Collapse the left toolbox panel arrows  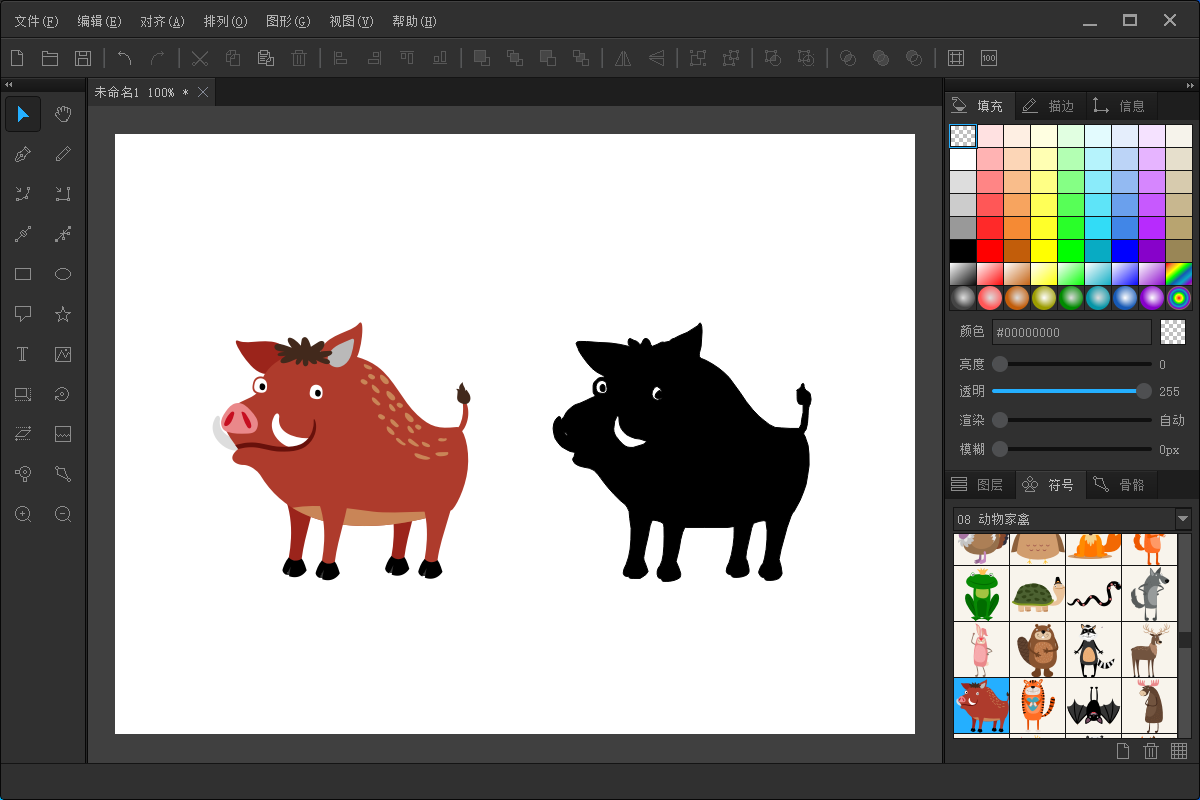pos(8,85)
